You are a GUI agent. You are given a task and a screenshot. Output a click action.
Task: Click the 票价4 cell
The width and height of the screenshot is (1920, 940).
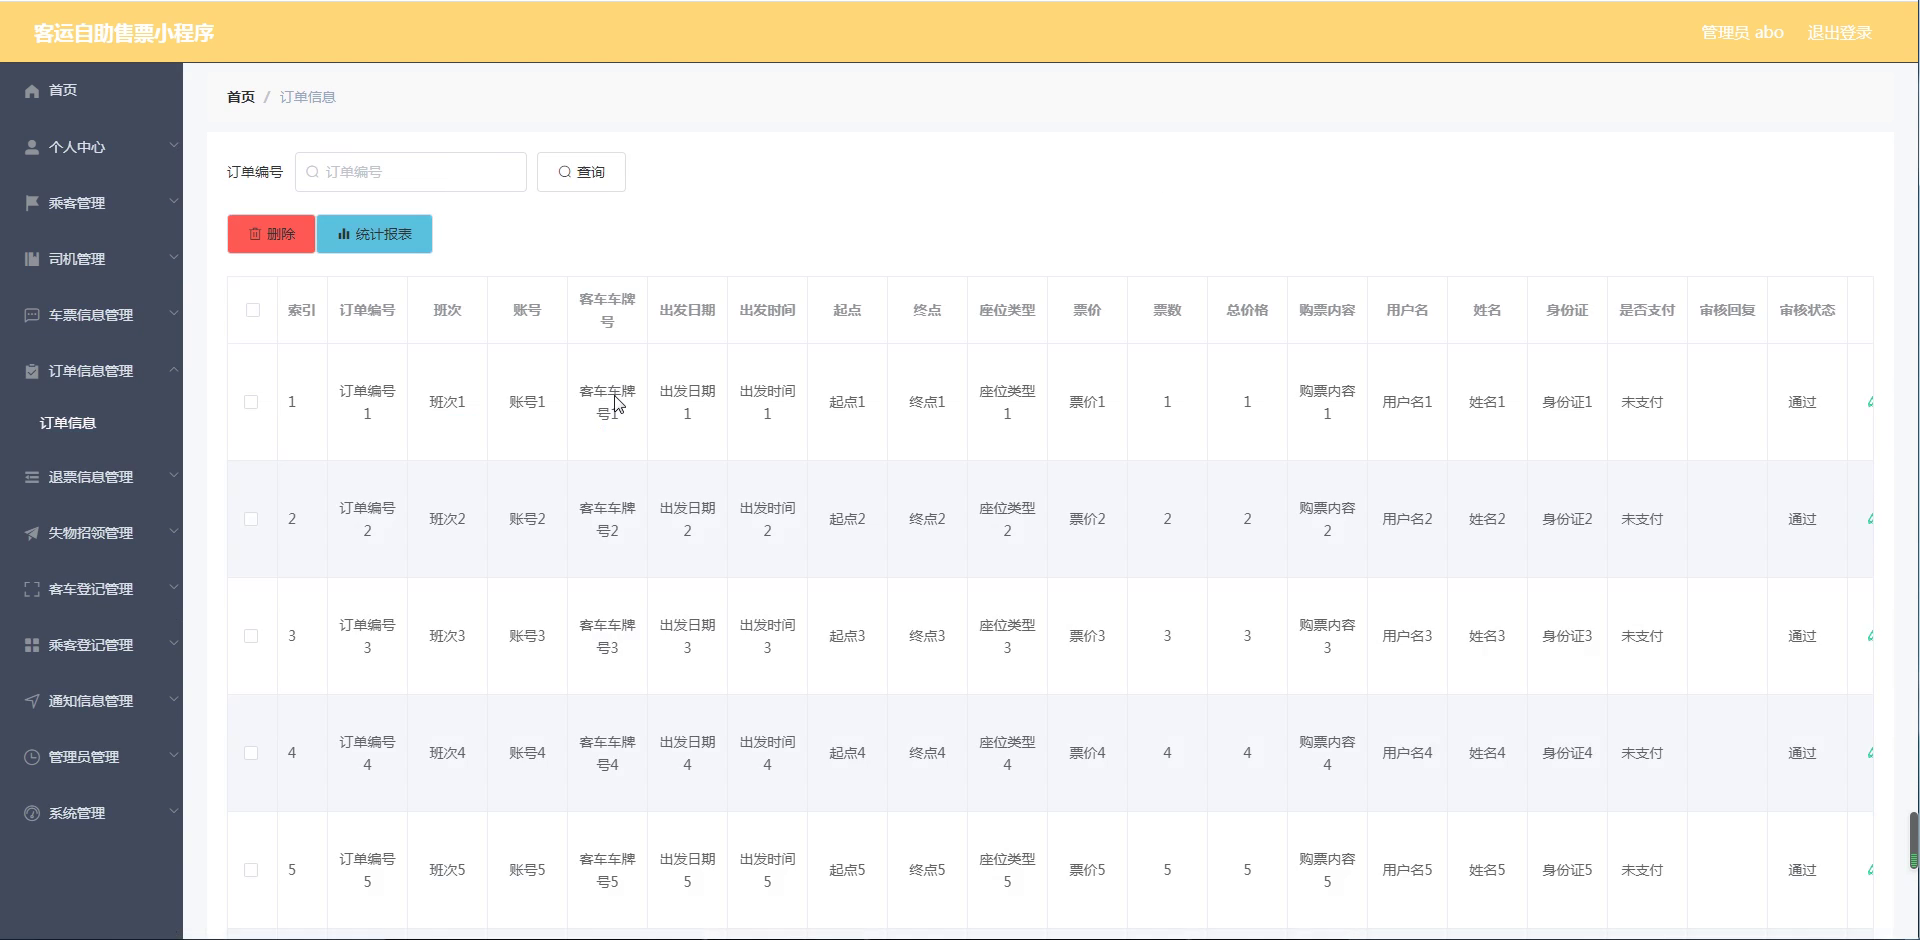pyautogui.click(x=1087, y=753)
